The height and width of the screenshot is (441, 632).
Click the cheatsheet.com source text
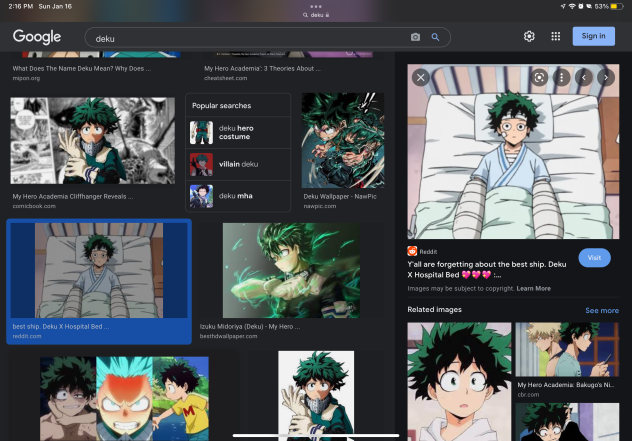225,78
